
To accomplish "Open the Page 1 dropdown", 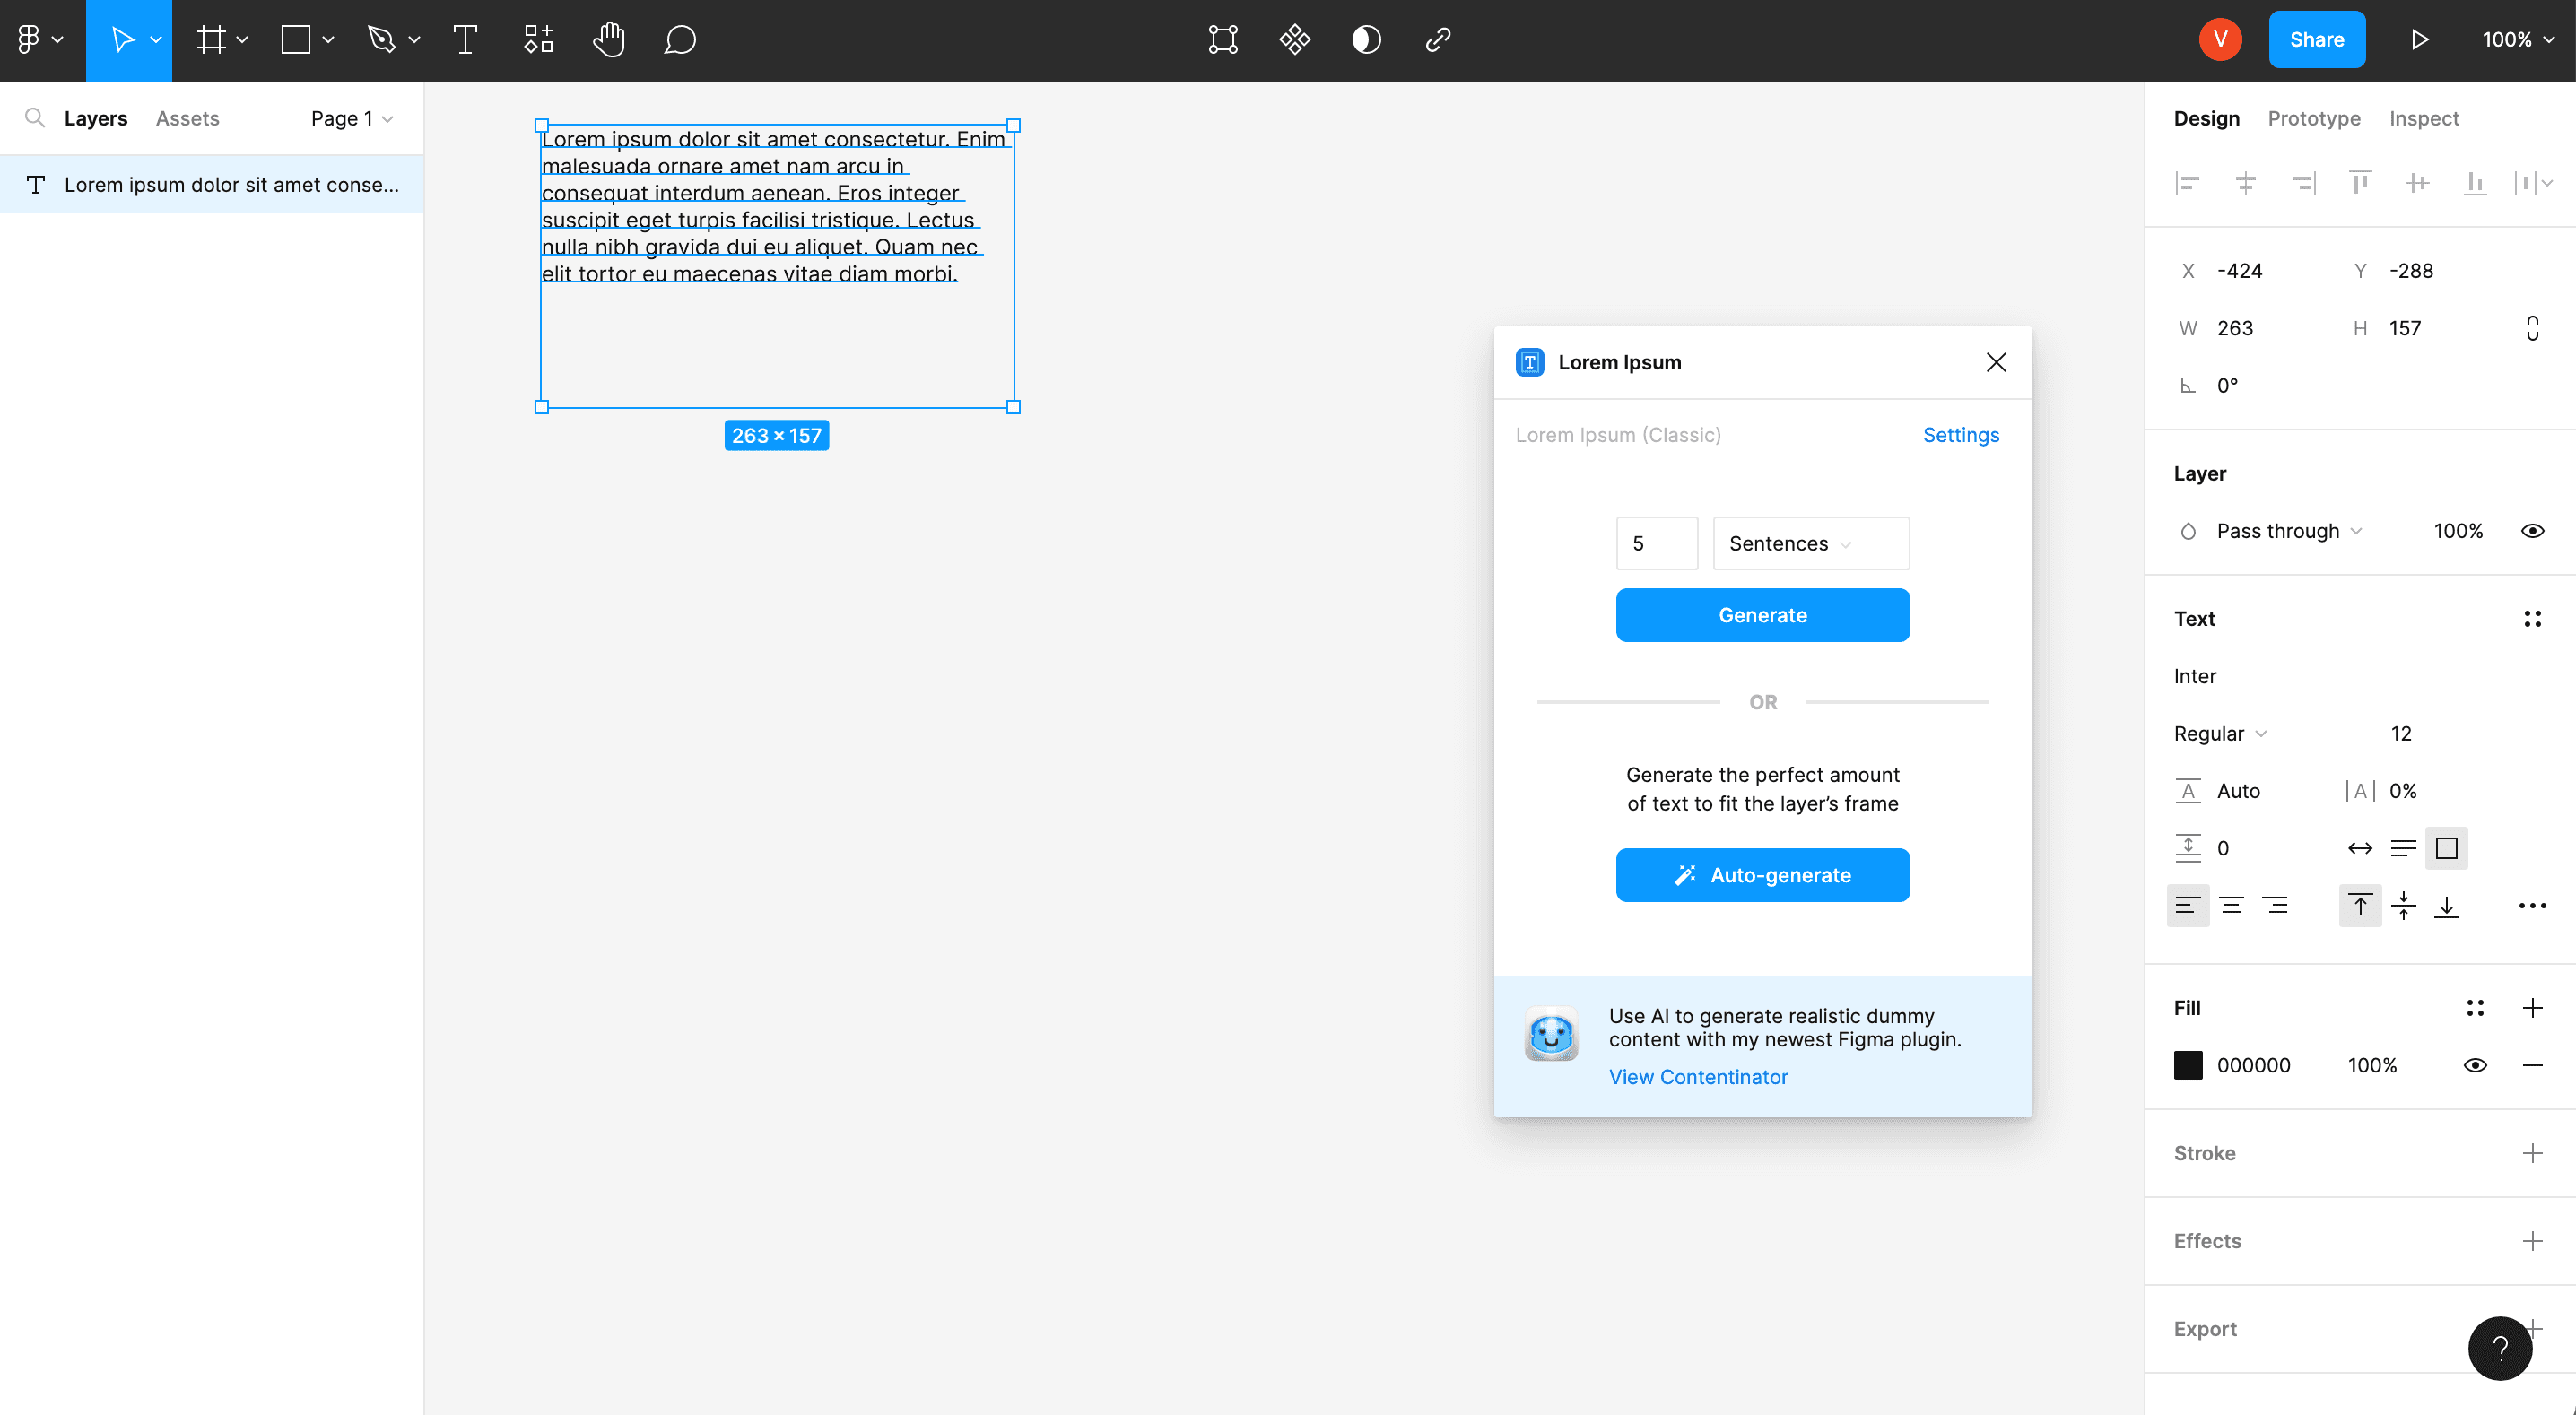I will click(x=350, y=118).
